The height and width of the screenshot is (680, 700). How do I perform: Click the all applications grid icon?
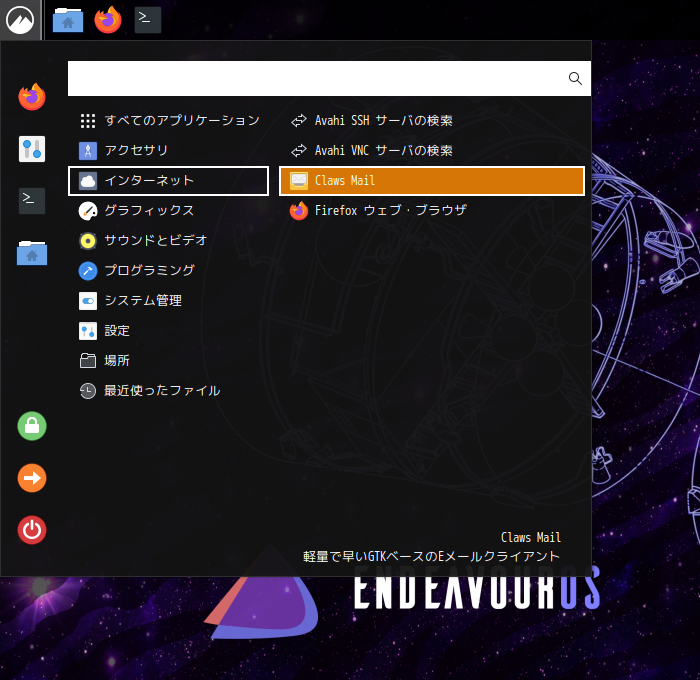click(x=88, y=121)
